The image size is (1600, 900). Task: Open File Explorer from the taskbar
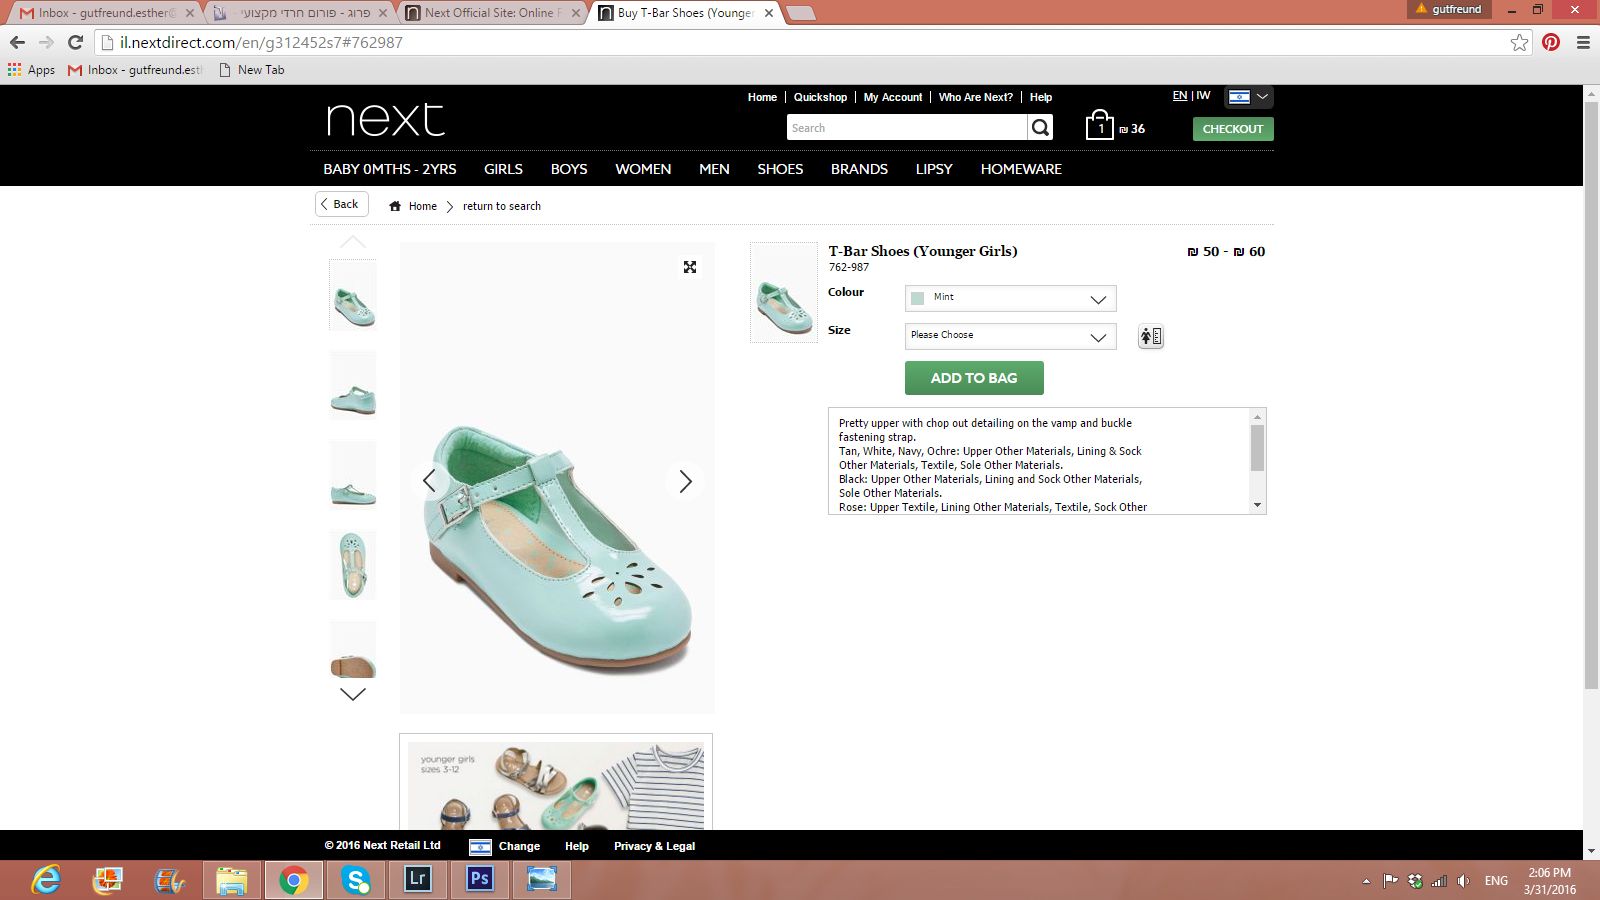click(x=232, y=880)
